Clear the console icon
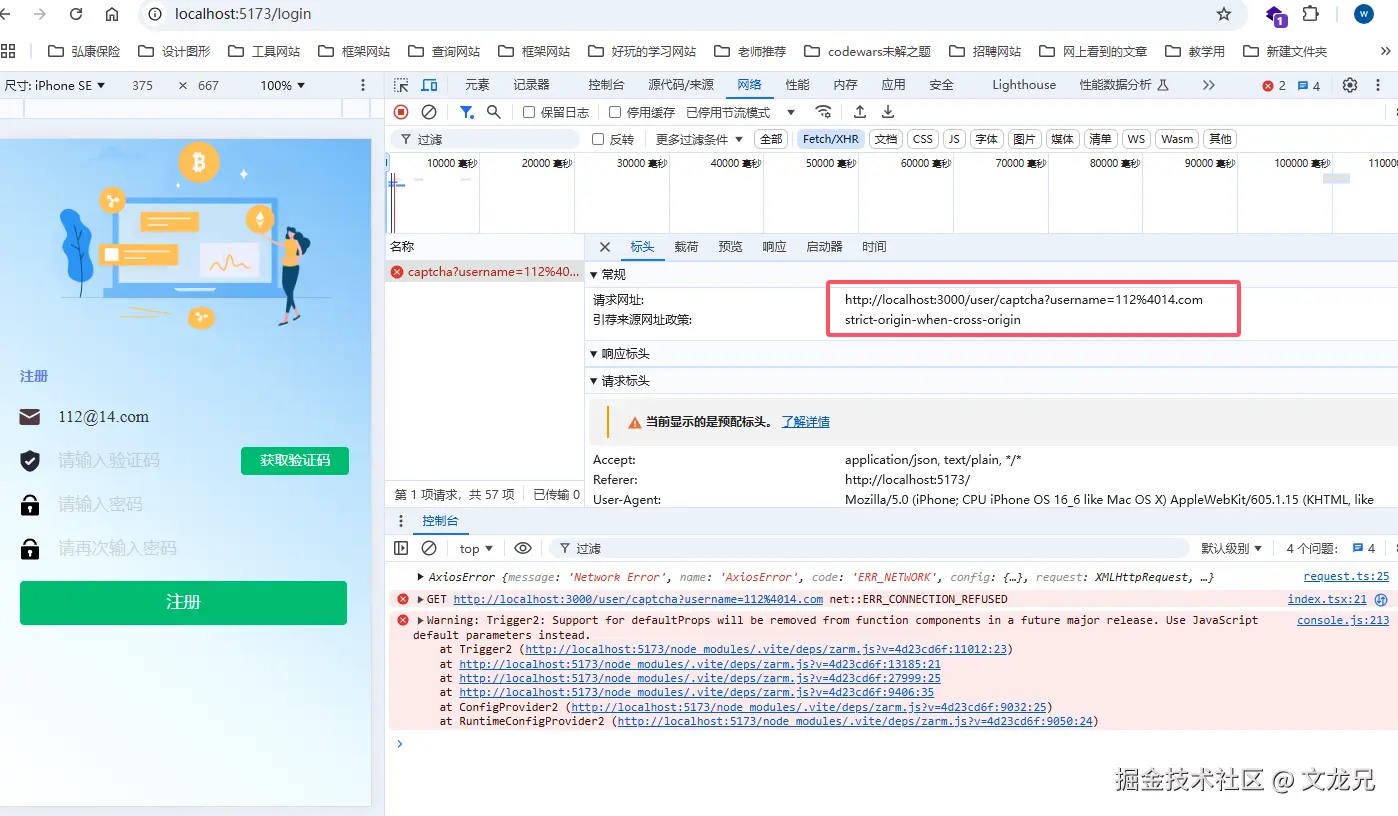1398x816 pixels. pos(429,548)
